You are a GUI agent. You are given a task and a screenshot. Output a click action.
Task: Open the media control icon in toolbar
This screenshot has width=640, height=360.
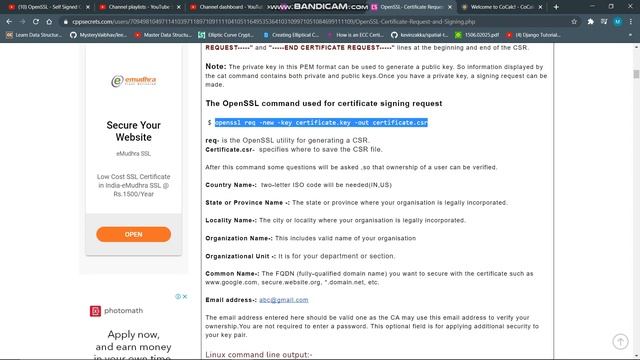[604, 22]
